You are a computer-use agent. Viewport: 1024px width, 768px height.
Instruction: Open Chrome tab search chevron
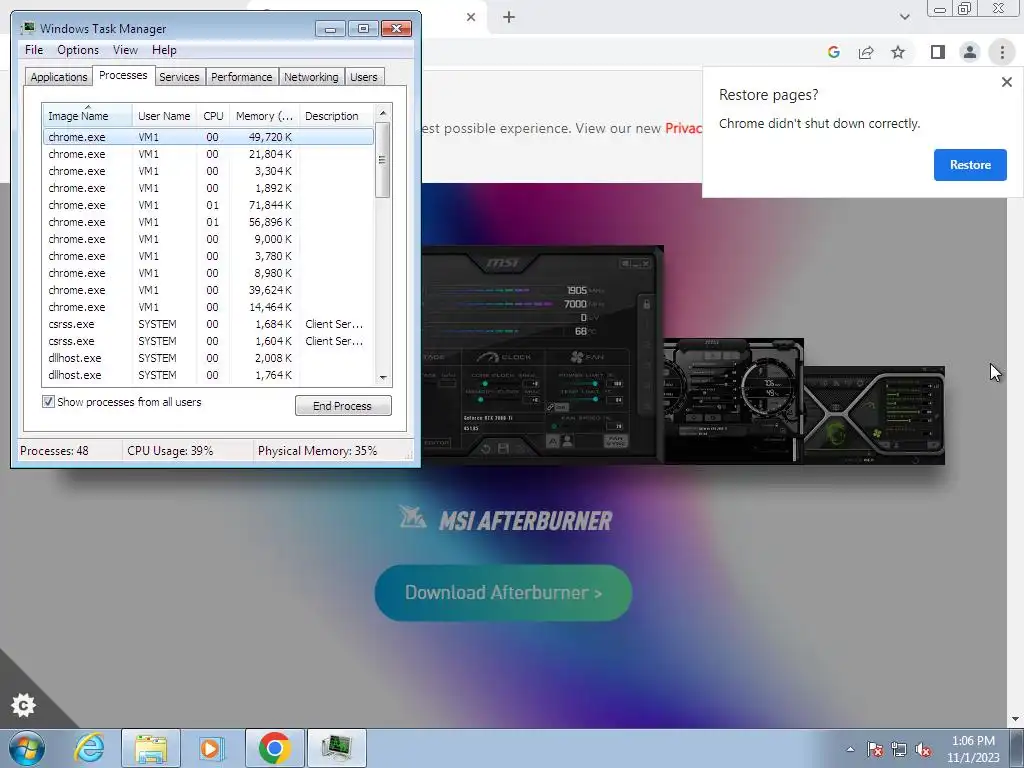coord(904,17)
